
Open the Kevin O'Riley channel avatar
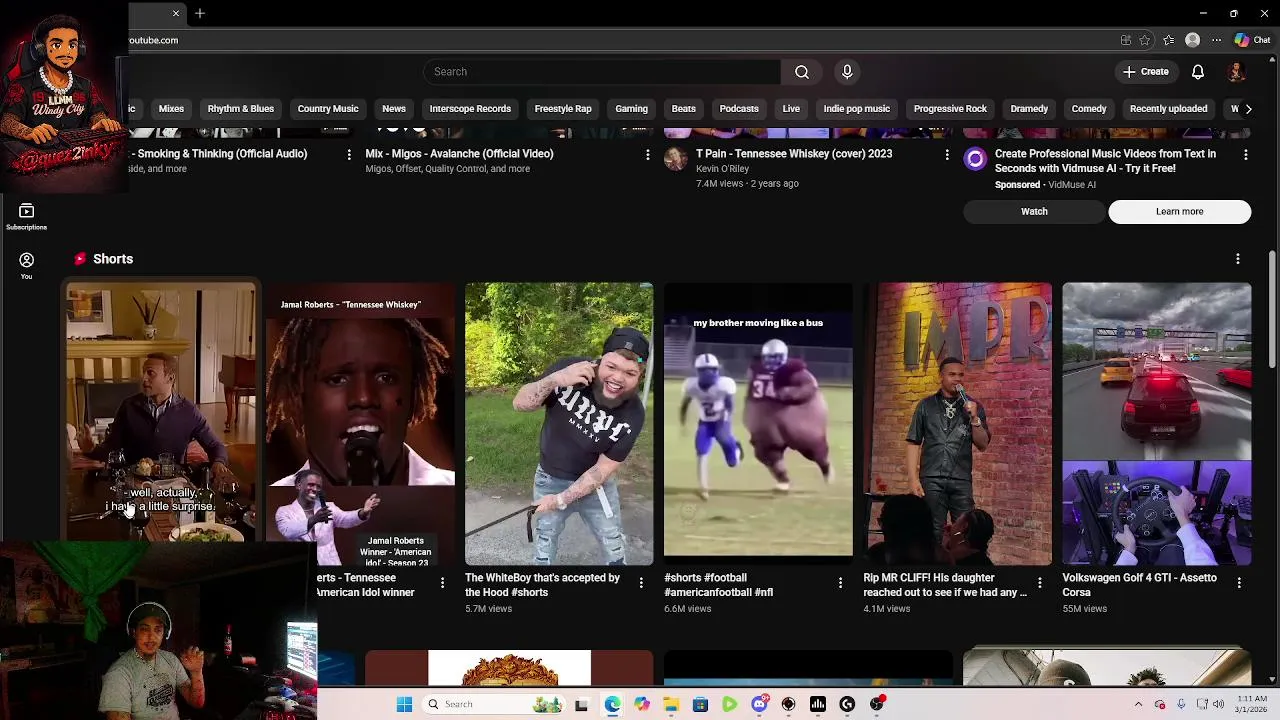pos(676,159)
